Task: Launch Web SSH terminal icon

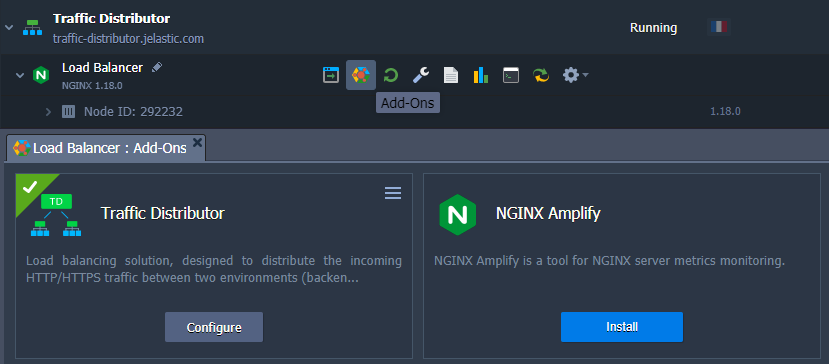Action: (511, 75)
